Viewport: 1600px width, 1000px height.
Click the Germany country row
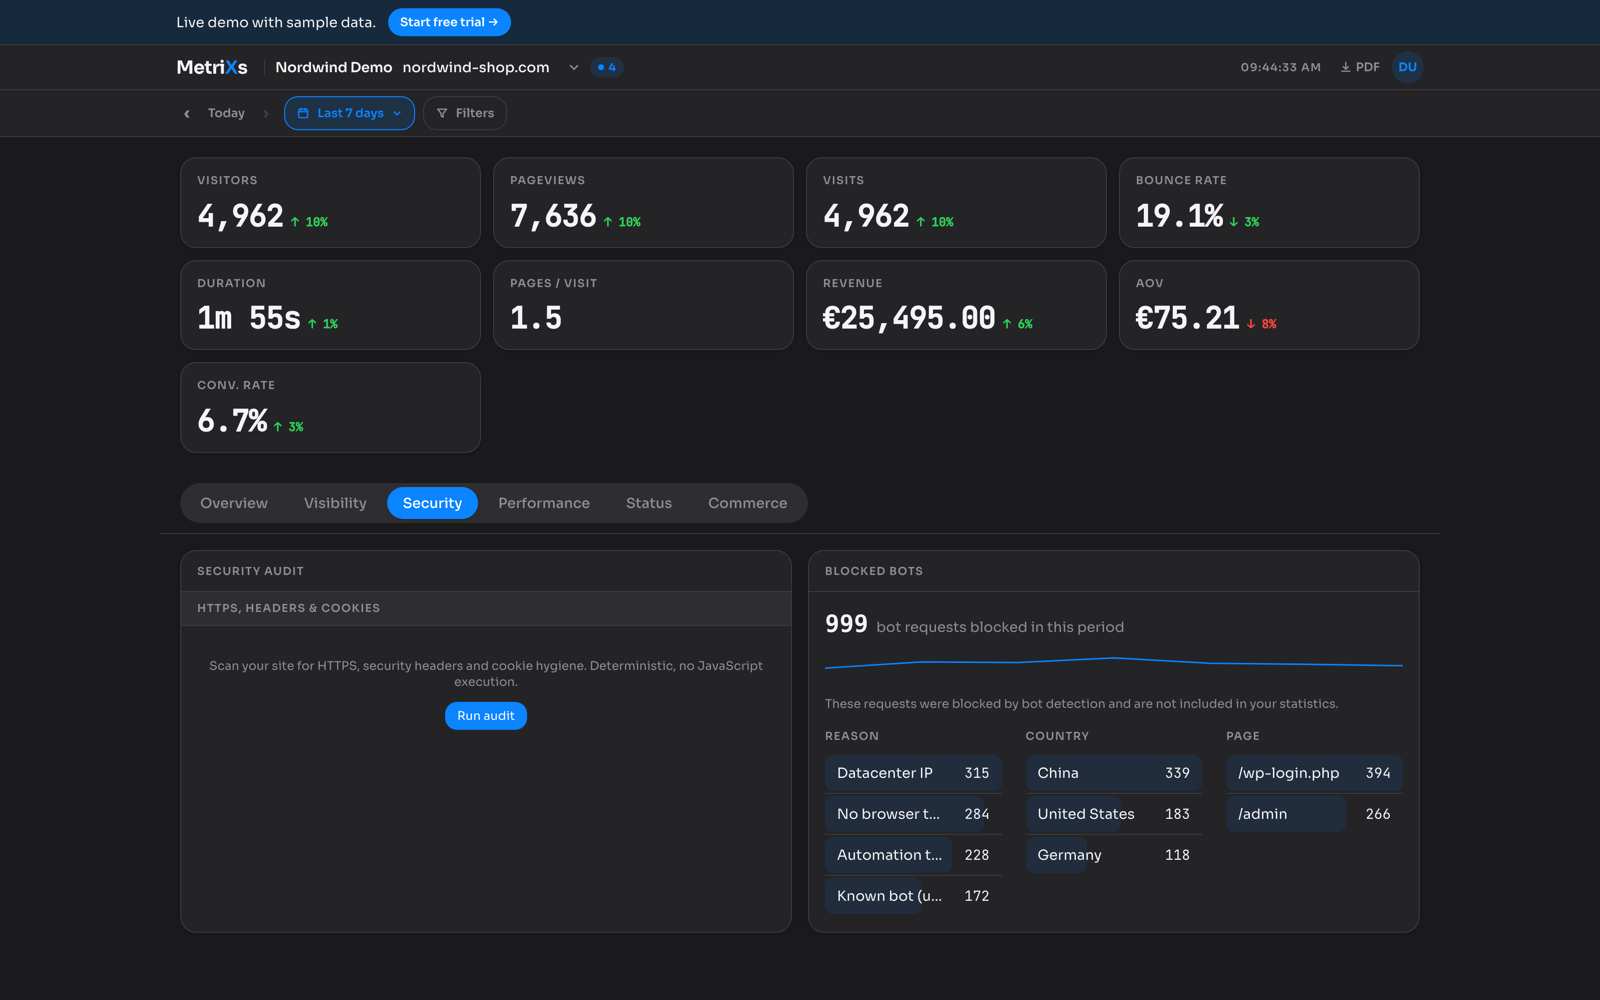click(x=1113, y=855)
